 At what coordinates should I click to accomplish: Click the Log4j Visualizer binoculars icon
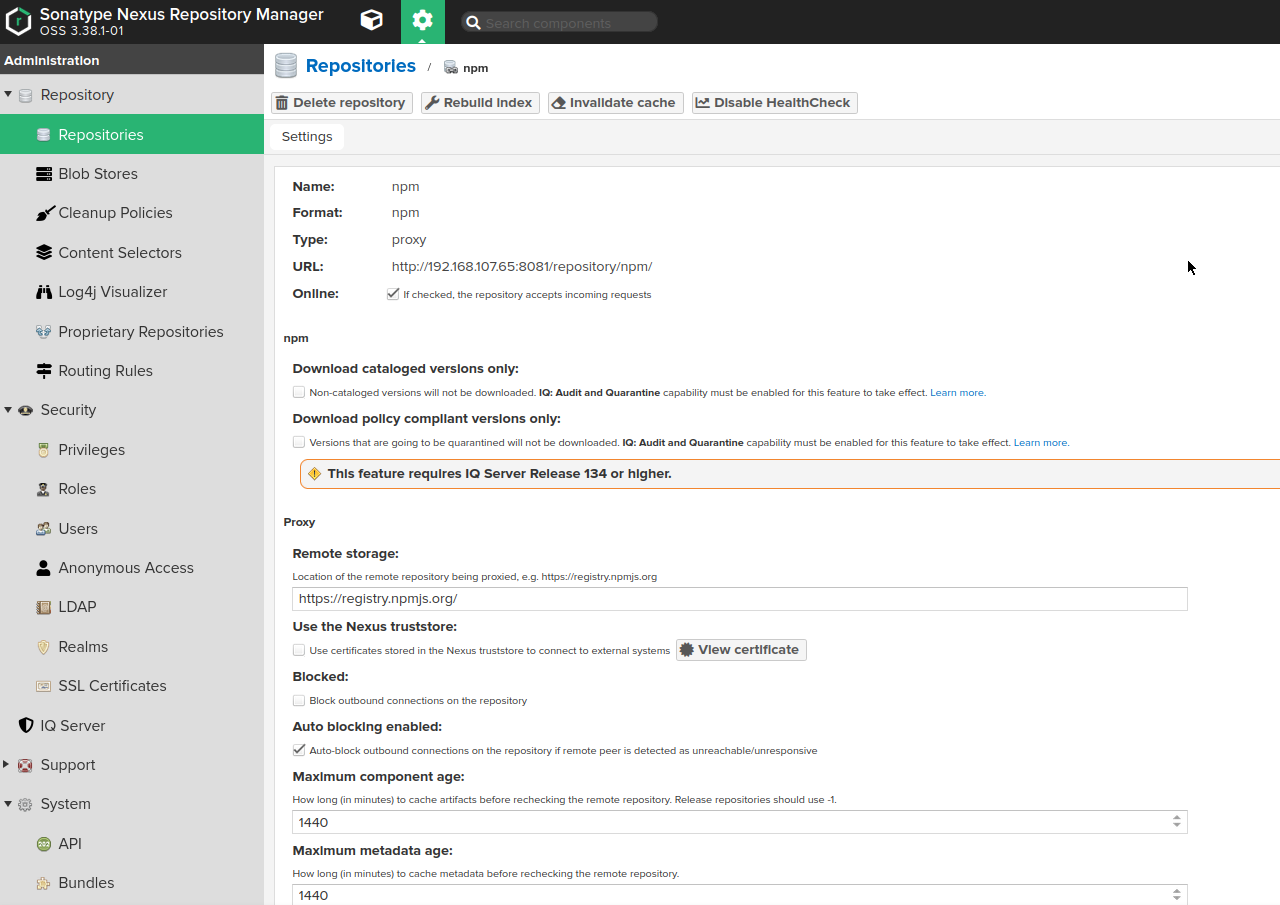[x=43, y=292]
